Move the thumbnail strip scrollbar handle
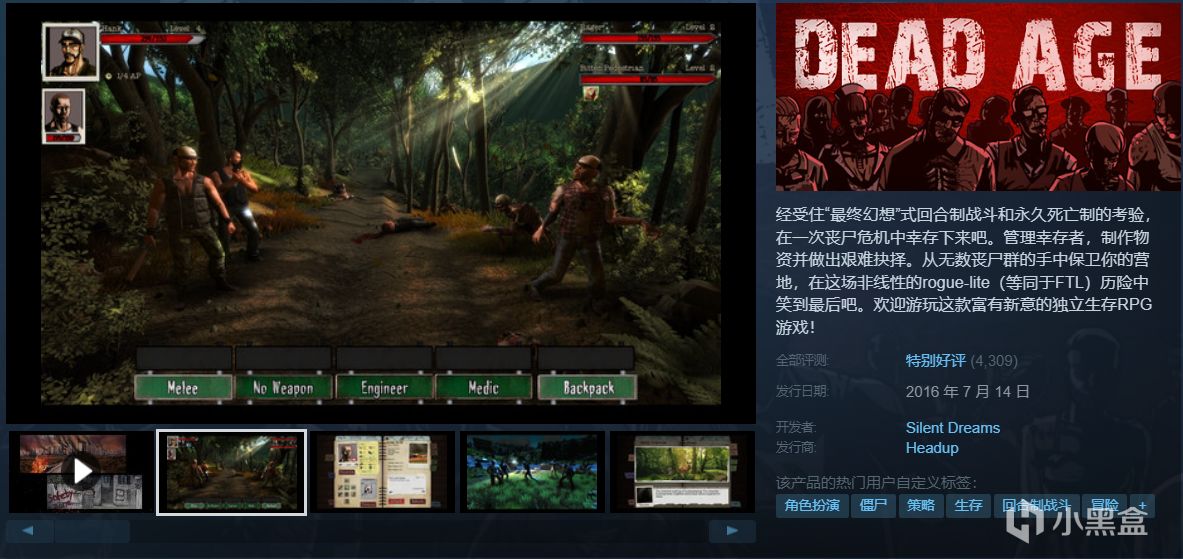1183x559 pixels. (x=92, y=531)
